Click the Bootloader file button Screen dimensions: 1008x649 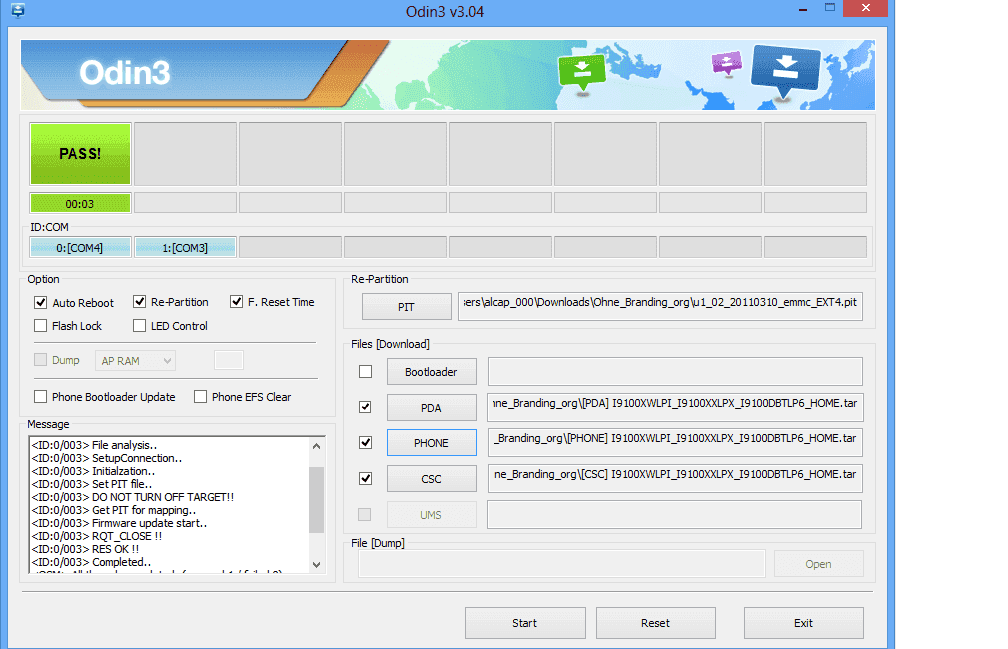coord(431,371)
